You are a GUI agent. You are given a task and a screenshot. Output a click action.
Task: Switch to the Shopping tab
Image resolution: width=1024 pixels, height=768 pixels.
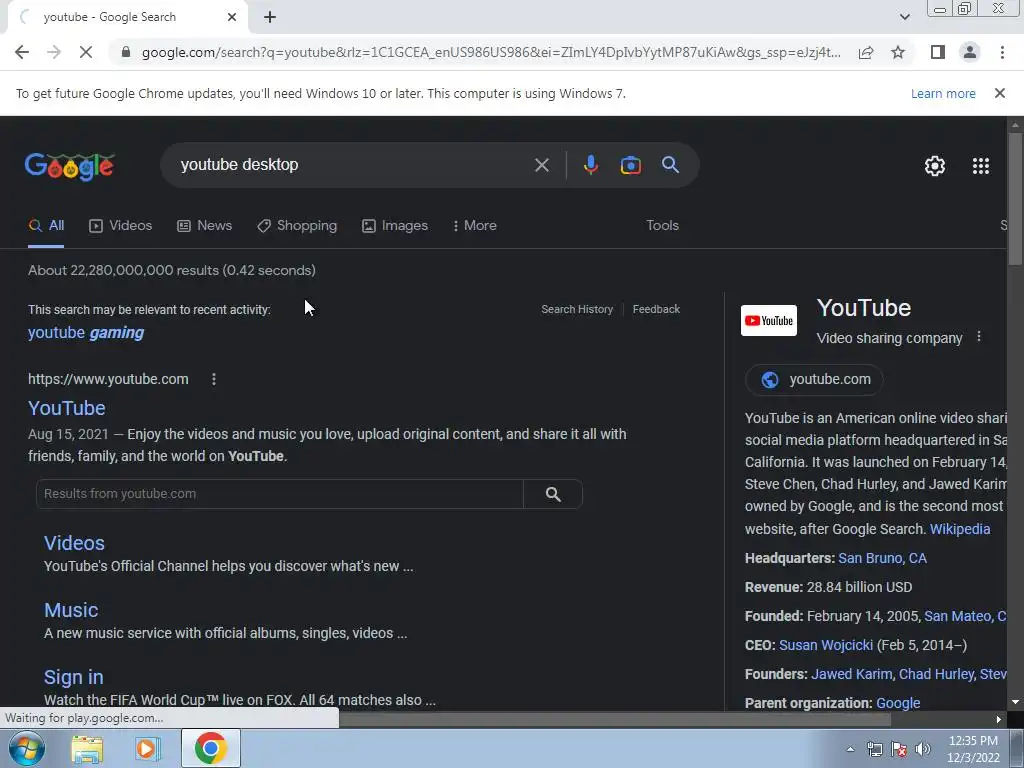pos(297,225)
